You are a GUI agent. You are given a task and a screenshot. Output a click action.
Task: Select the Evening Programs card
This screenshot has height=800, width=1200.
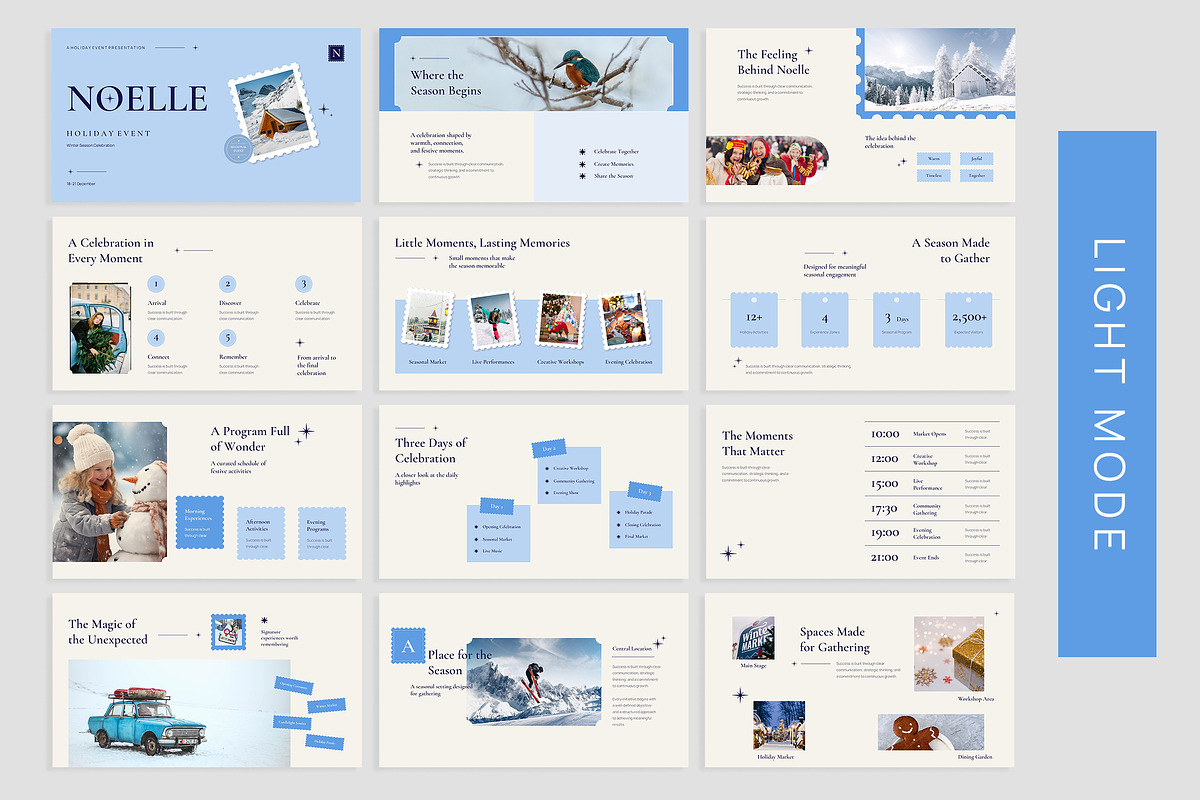coord(322,533)
